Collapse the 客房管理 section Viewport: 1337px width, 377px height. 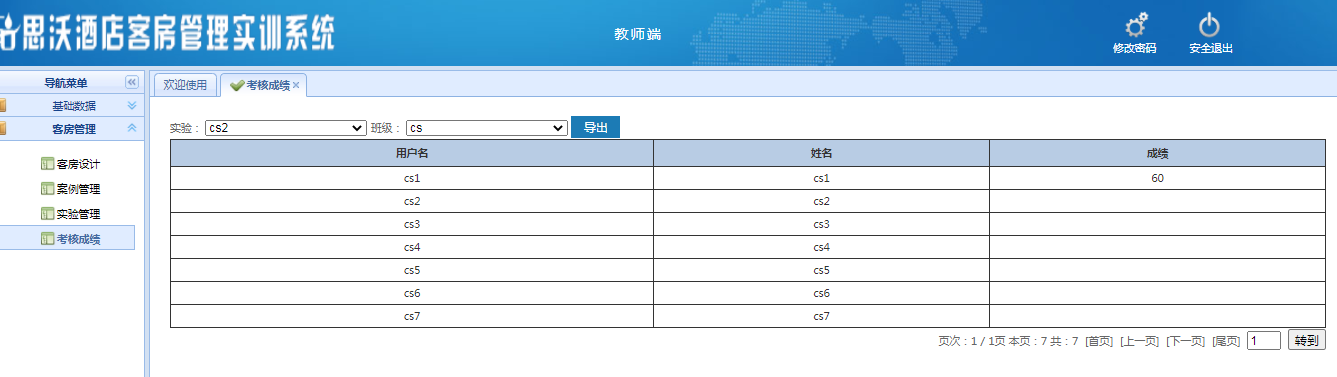[x=131, y=129]
